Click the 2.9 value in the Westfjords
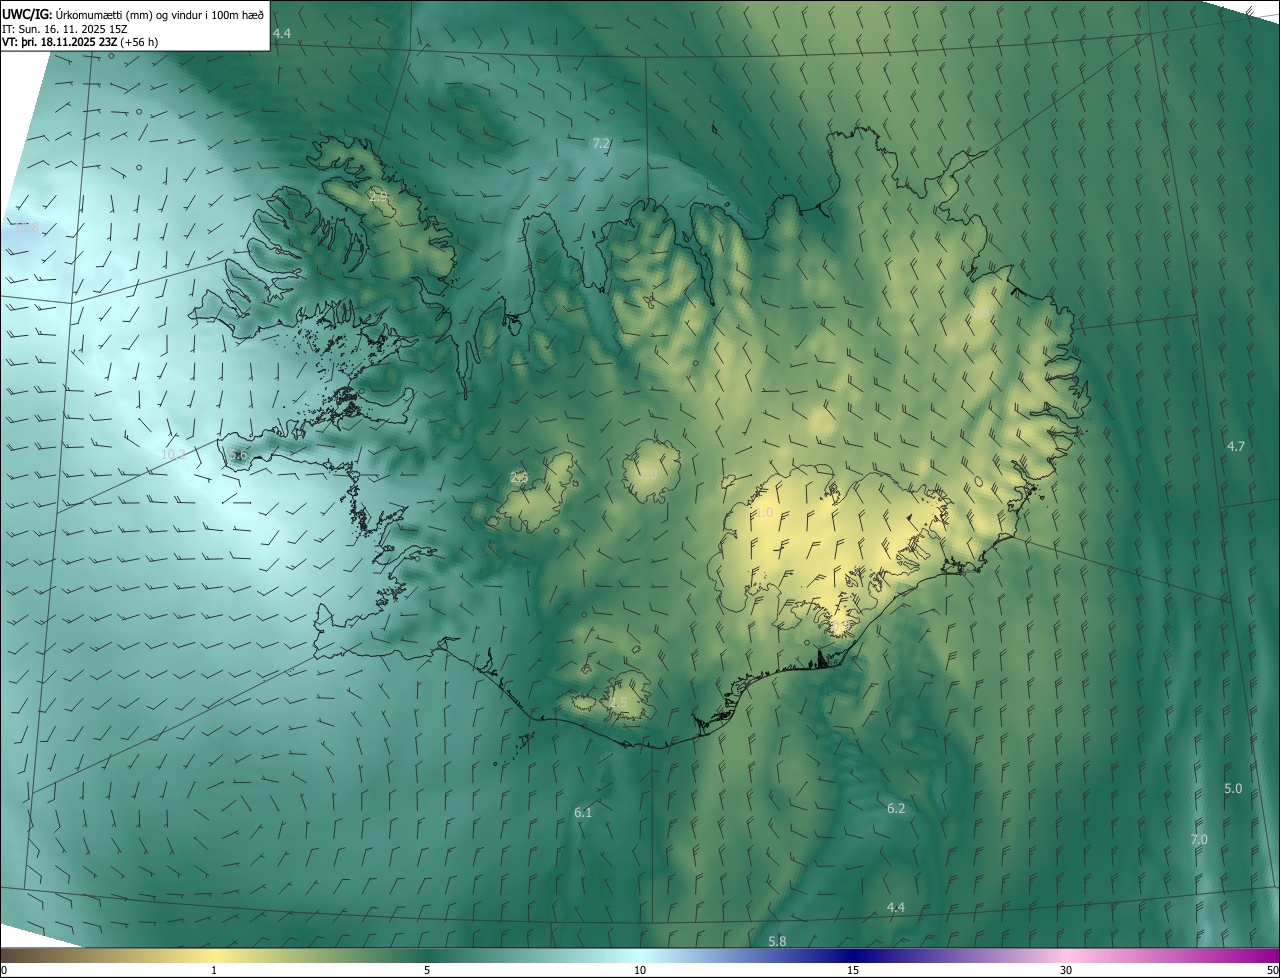 pyautogui.click(x=379, y=197)
